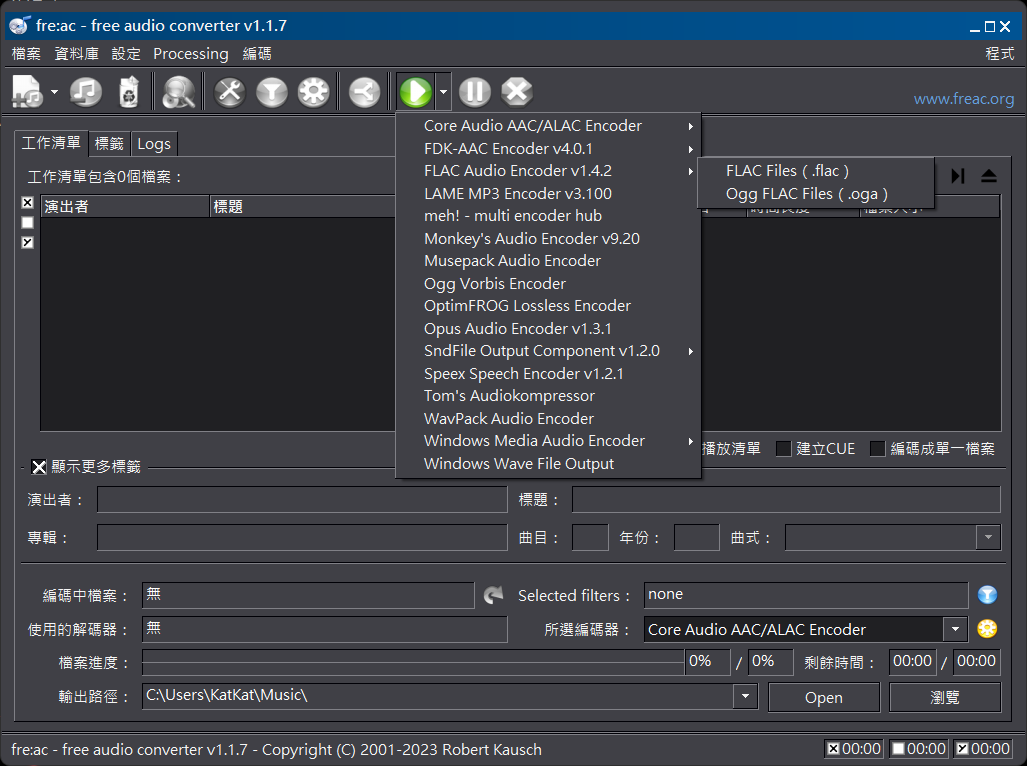Enable the 編碼成單一檔案 checkbox
Viewport: 1027px width, 766px height.
pyautogui.click(x=878, y=449)
